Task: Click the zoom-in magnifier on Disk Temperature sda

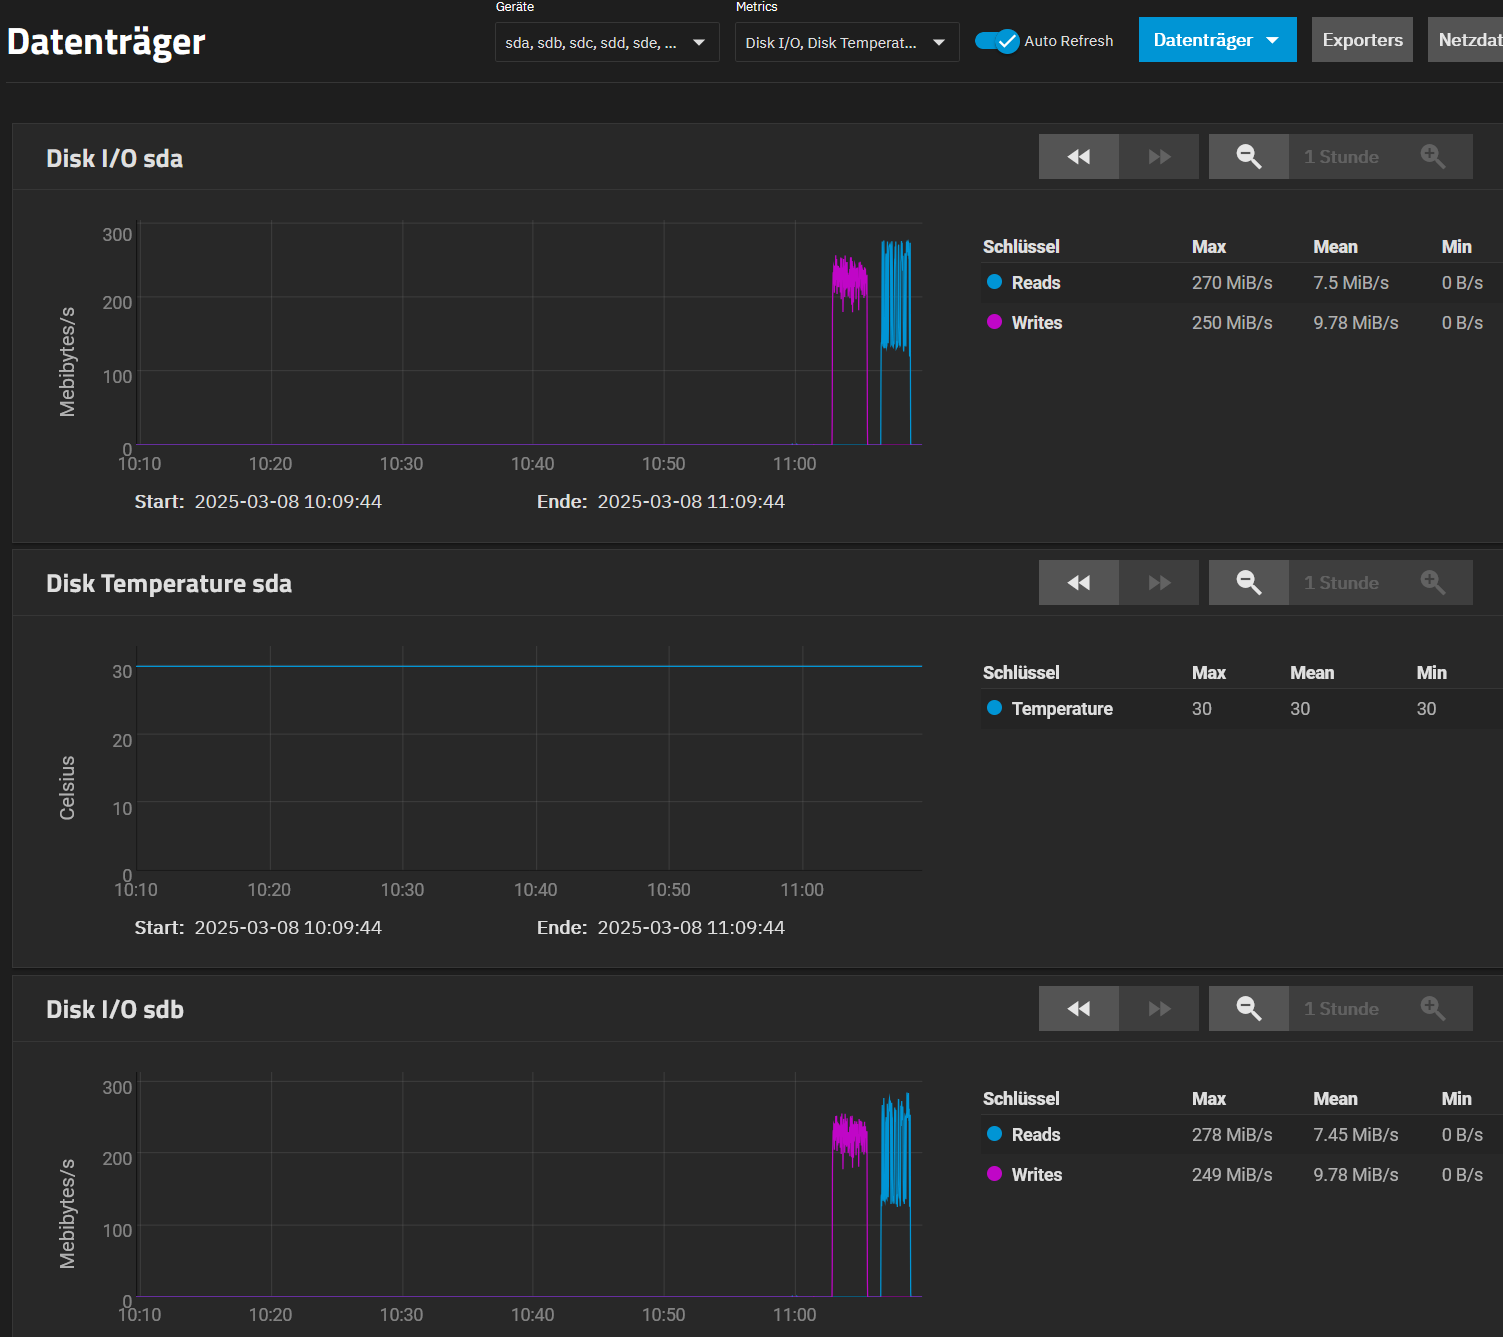Action: coord(1433,582)
